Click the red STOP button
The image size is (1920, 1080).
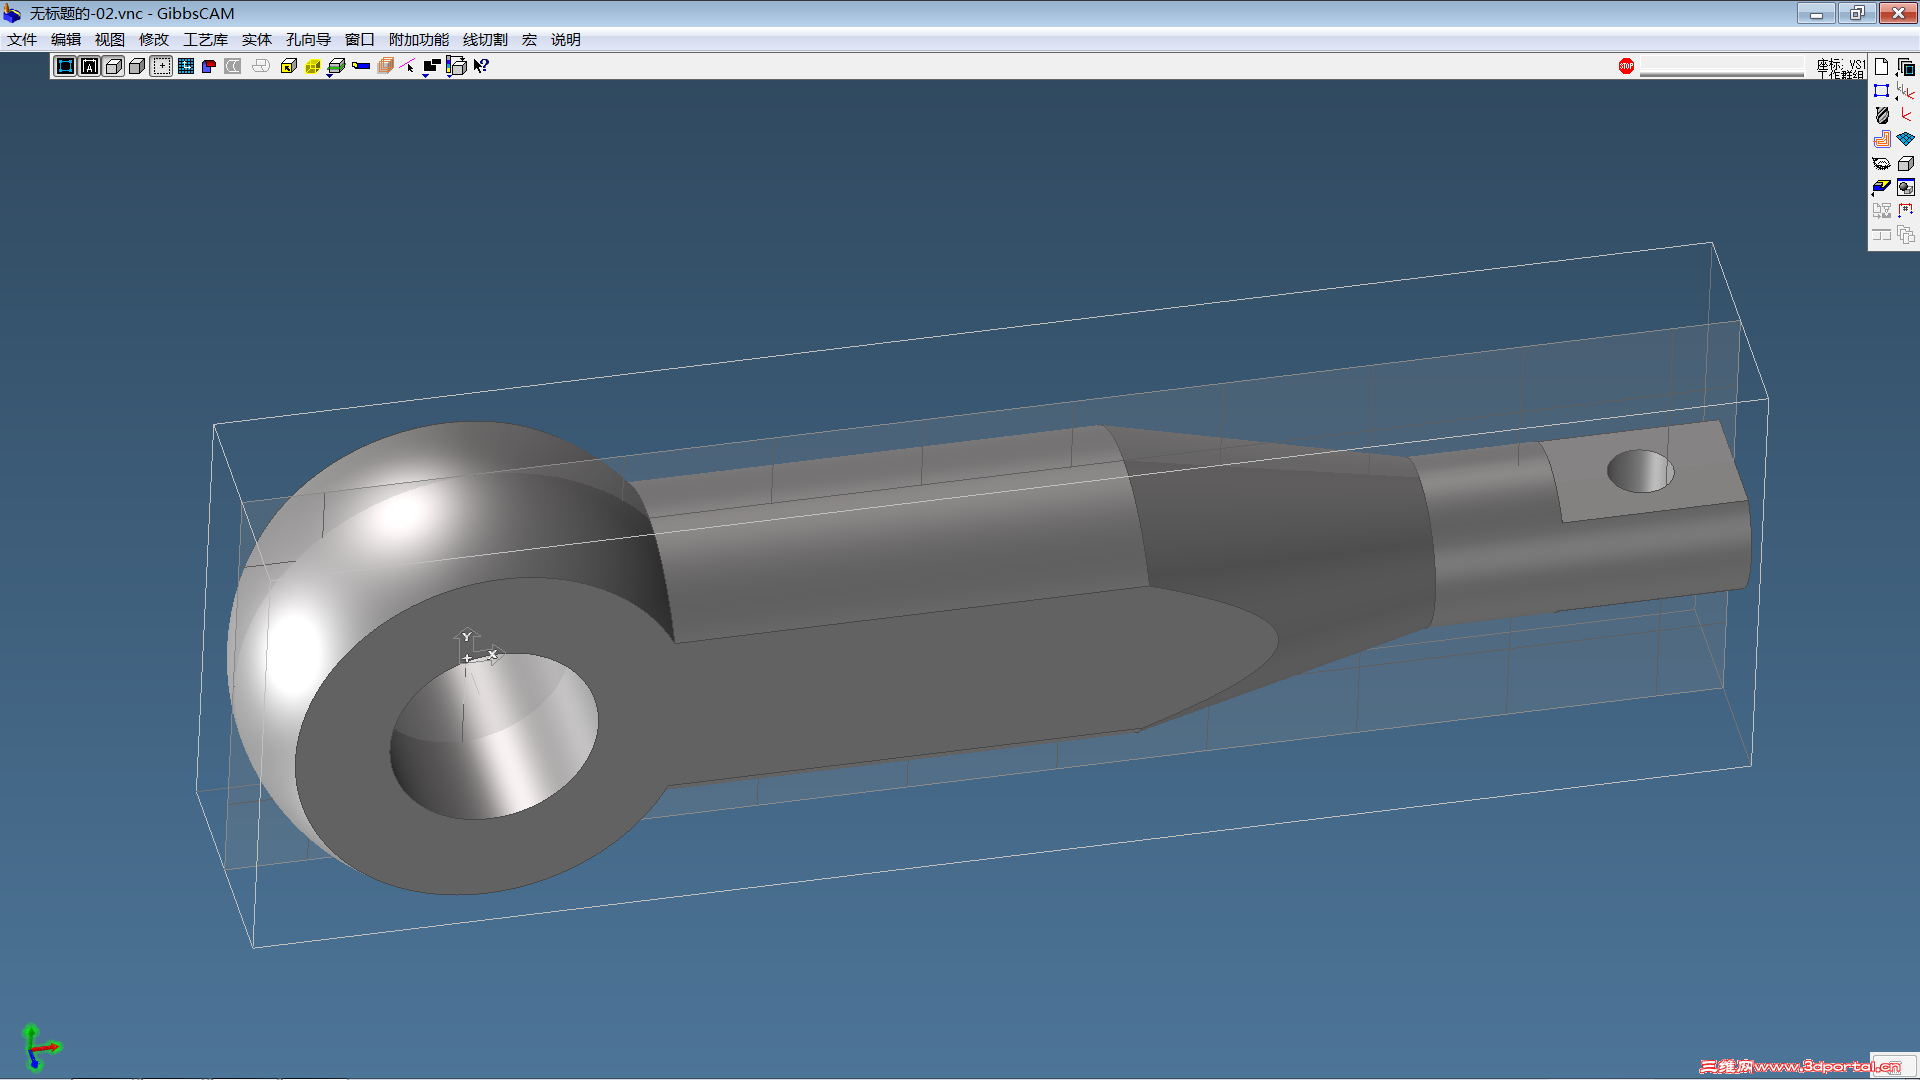(x=1626, y=66)
